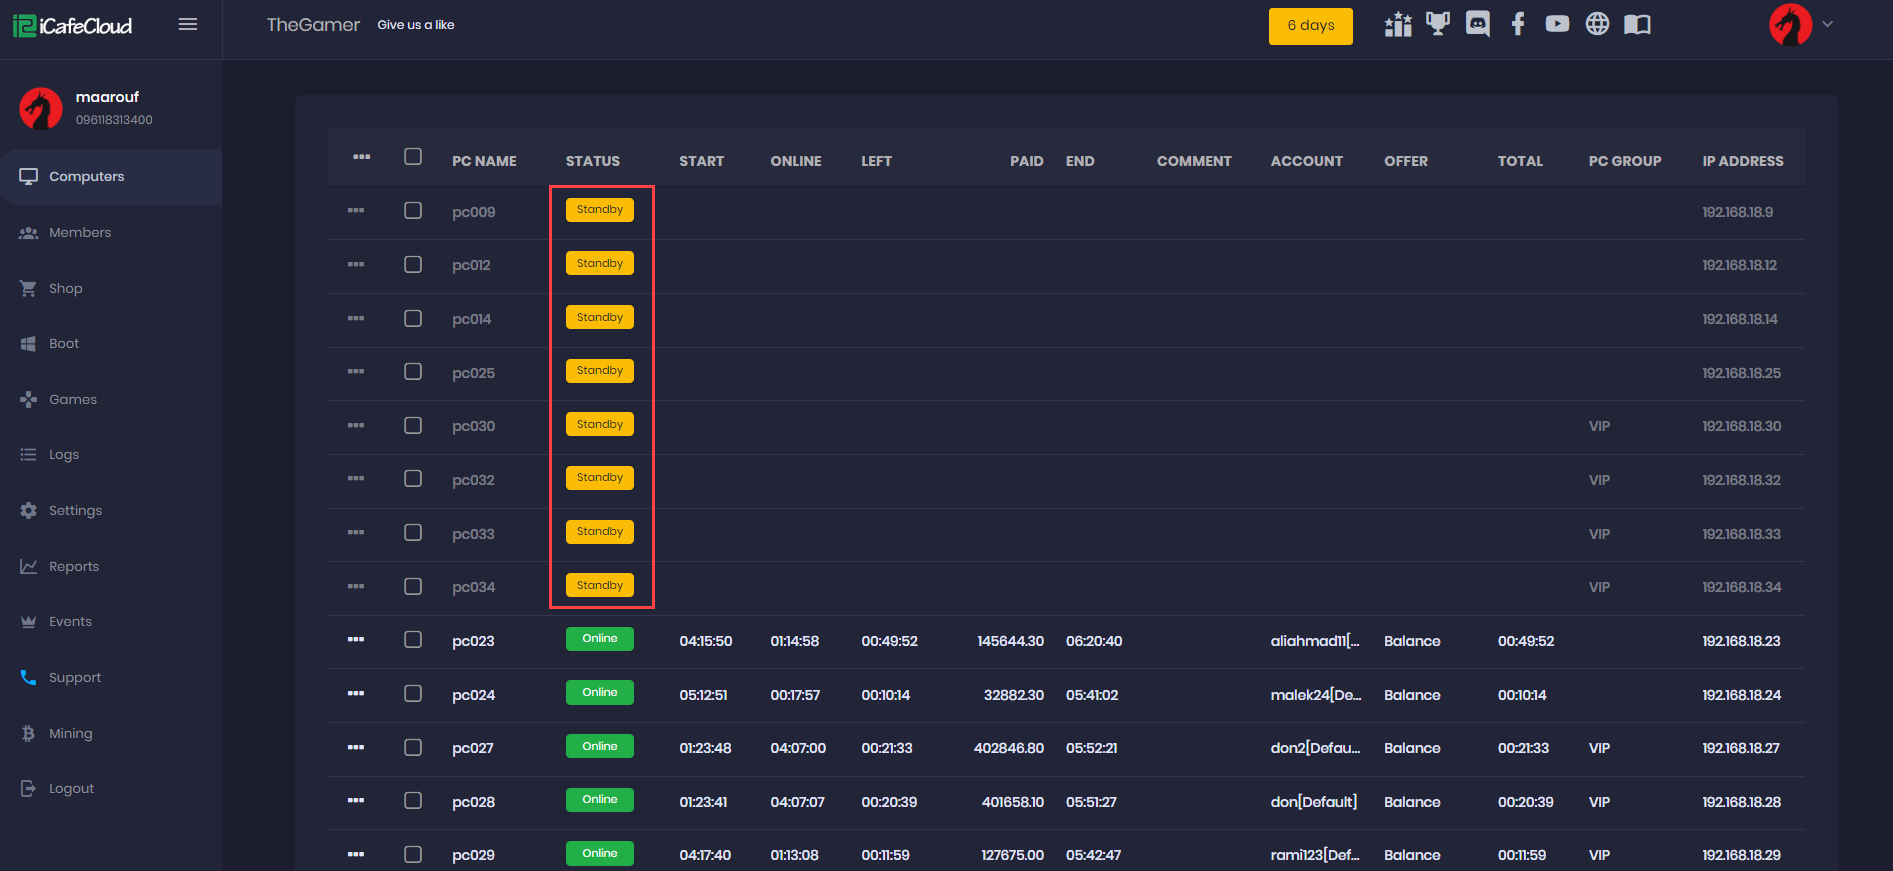Click the Give us a like link
This screenshot has width=1893, height=871.
[x=416, y=25]
